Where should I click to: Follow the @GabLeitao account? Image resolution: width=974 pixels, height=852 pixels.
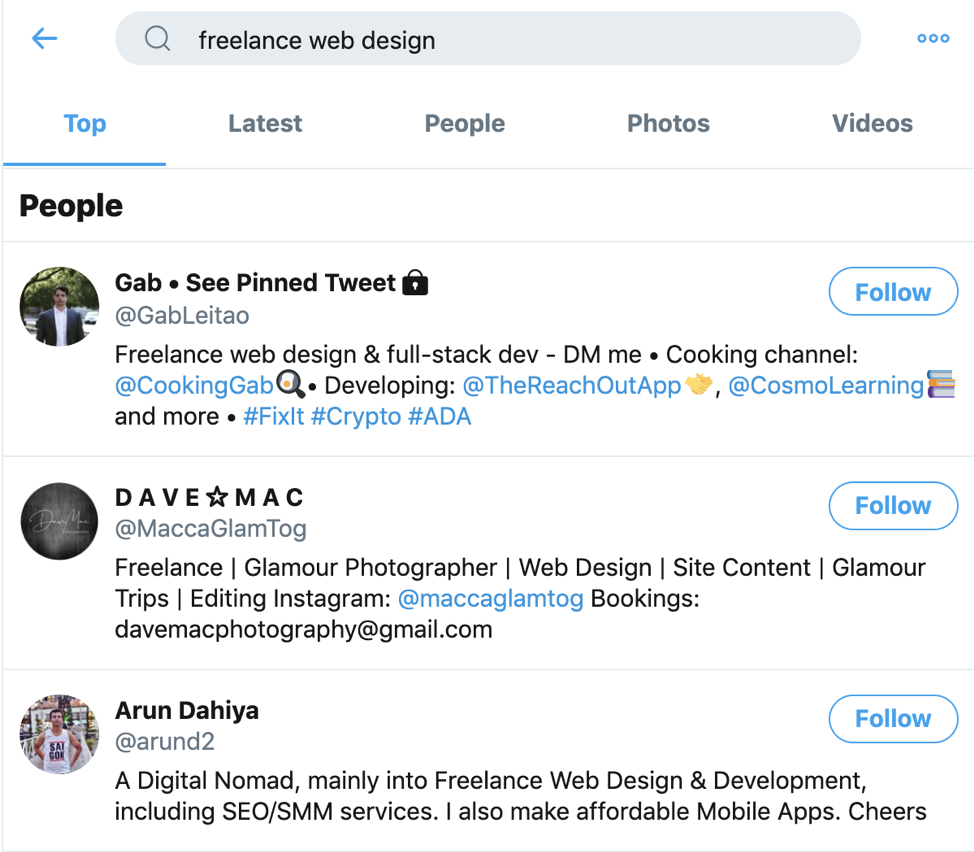pyautogui.click(x=893, y=291)
